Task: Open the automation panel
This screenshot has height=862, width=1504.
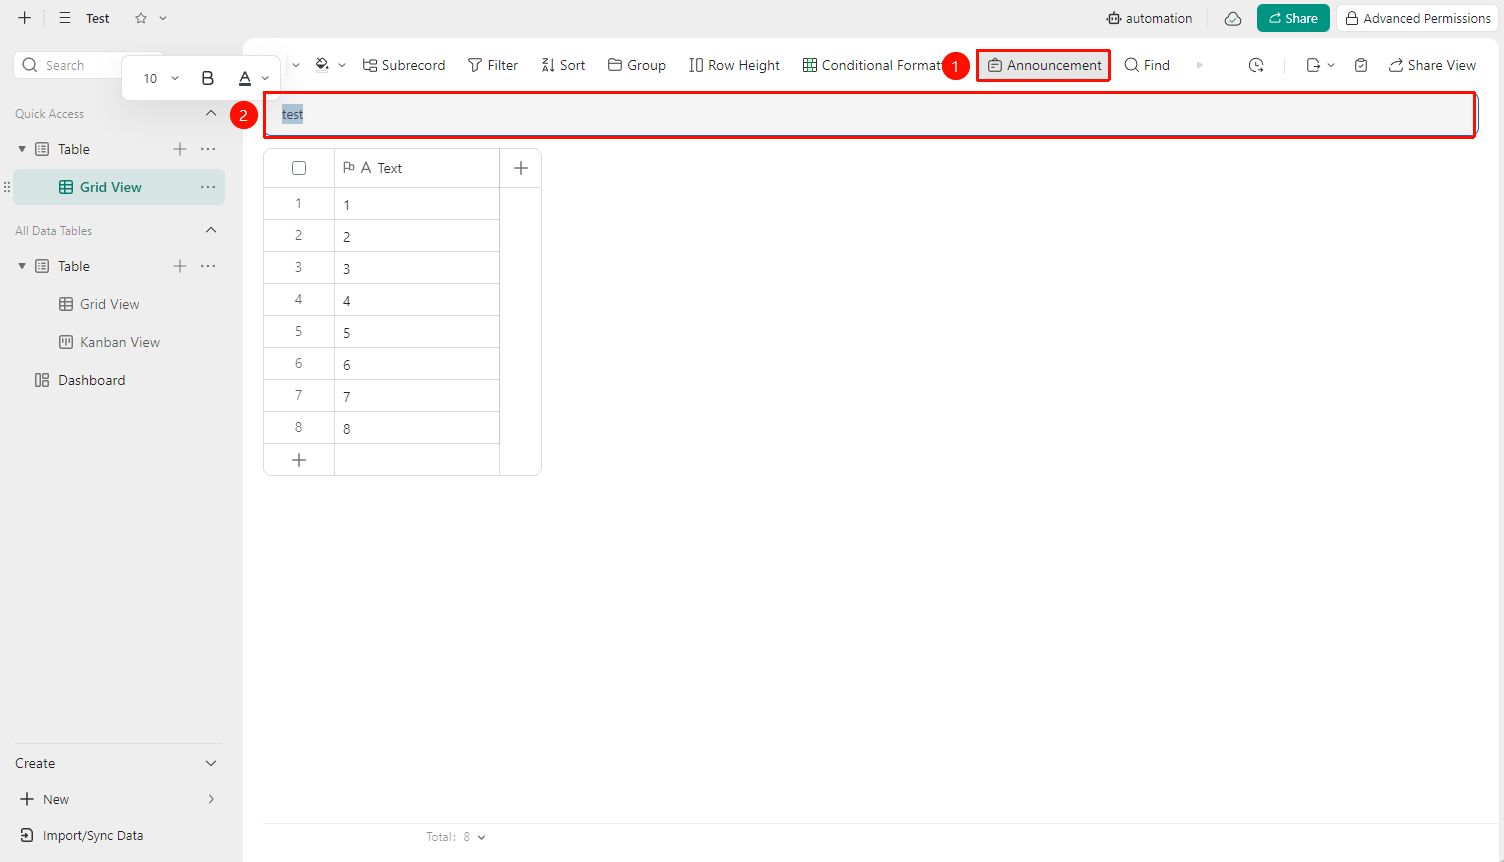Action: click(1149, 18)
